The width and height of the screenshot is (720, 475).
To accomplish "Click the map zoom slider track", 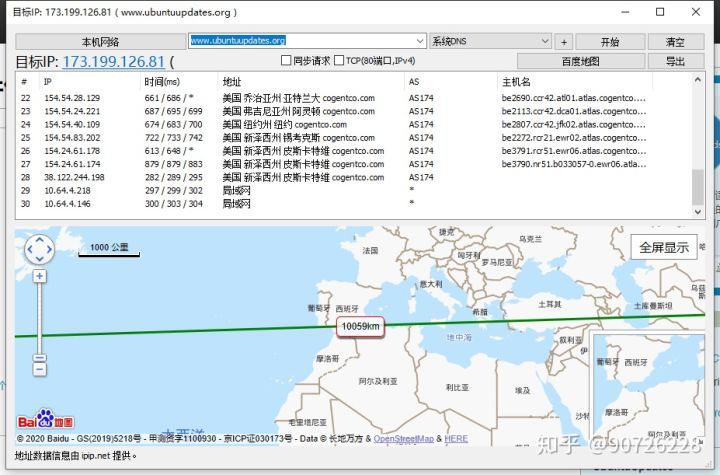I will [39, 318].
